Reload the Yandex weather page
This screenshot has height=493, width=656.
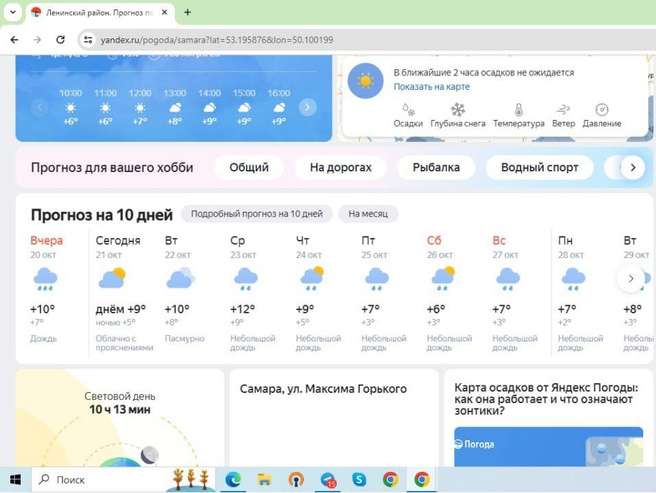pos(60,40)
